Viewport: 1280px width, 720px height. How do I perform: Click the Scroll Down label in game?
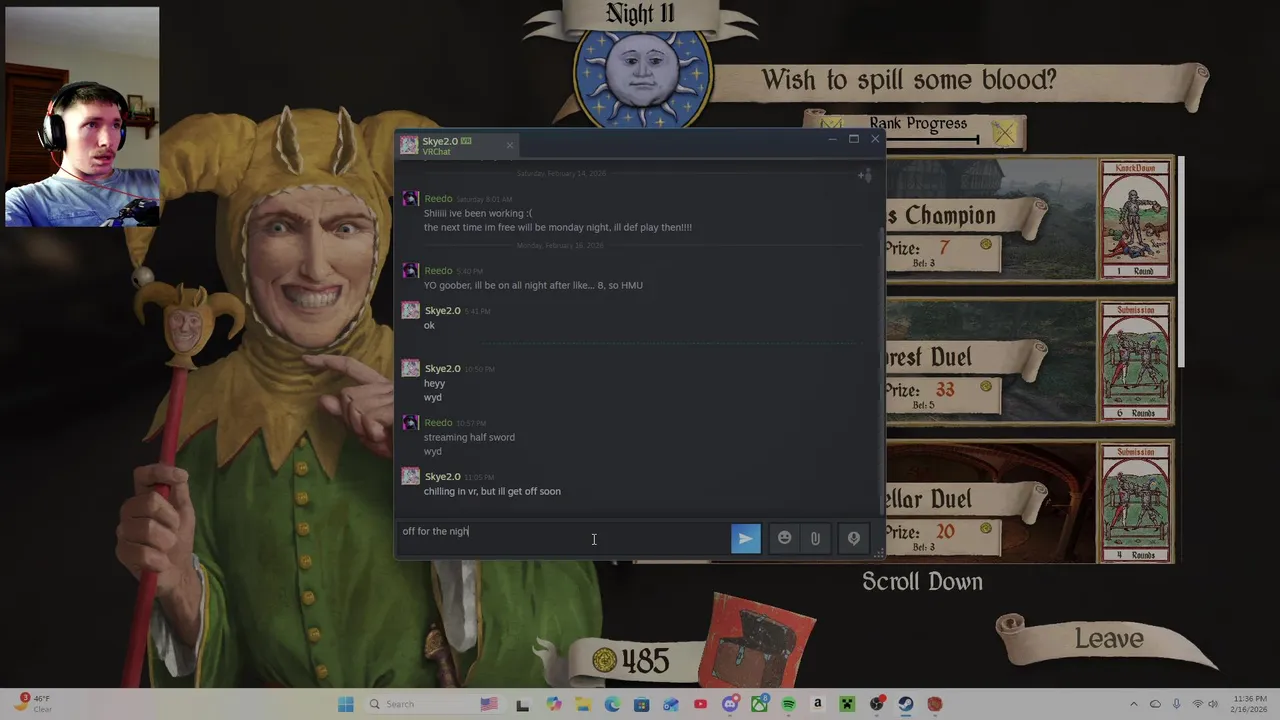922,582
